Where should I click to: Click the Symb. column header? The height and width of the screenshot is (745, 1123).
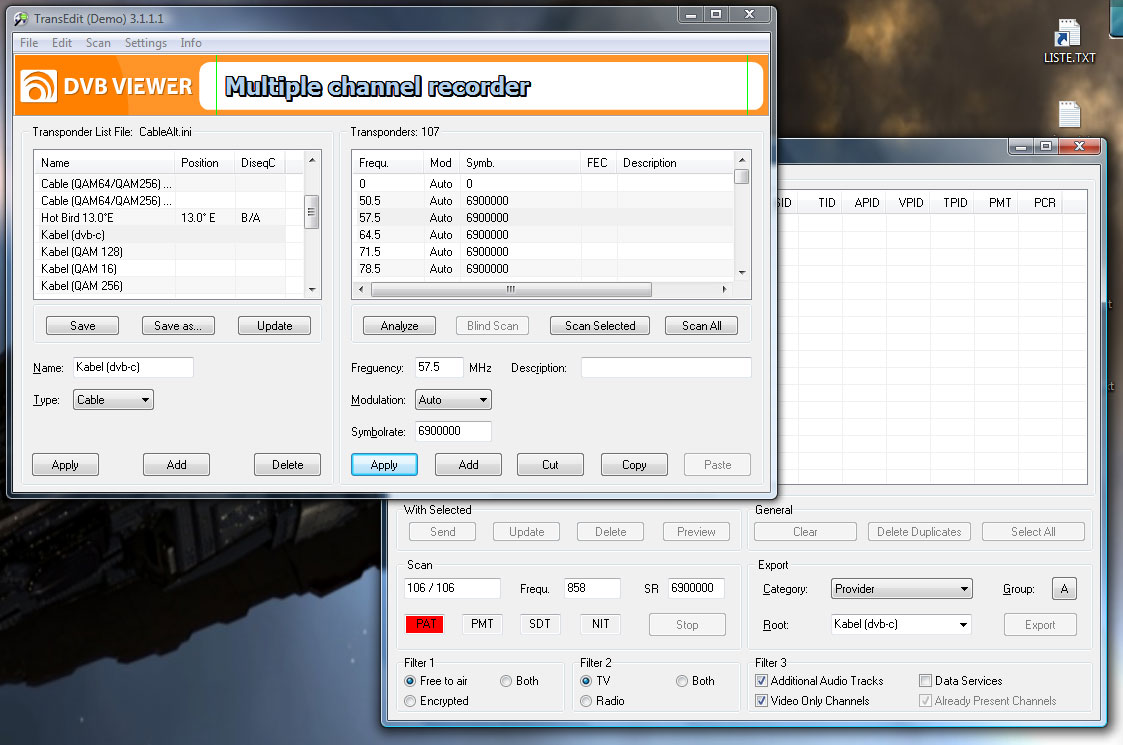click(x=519, y=163)
